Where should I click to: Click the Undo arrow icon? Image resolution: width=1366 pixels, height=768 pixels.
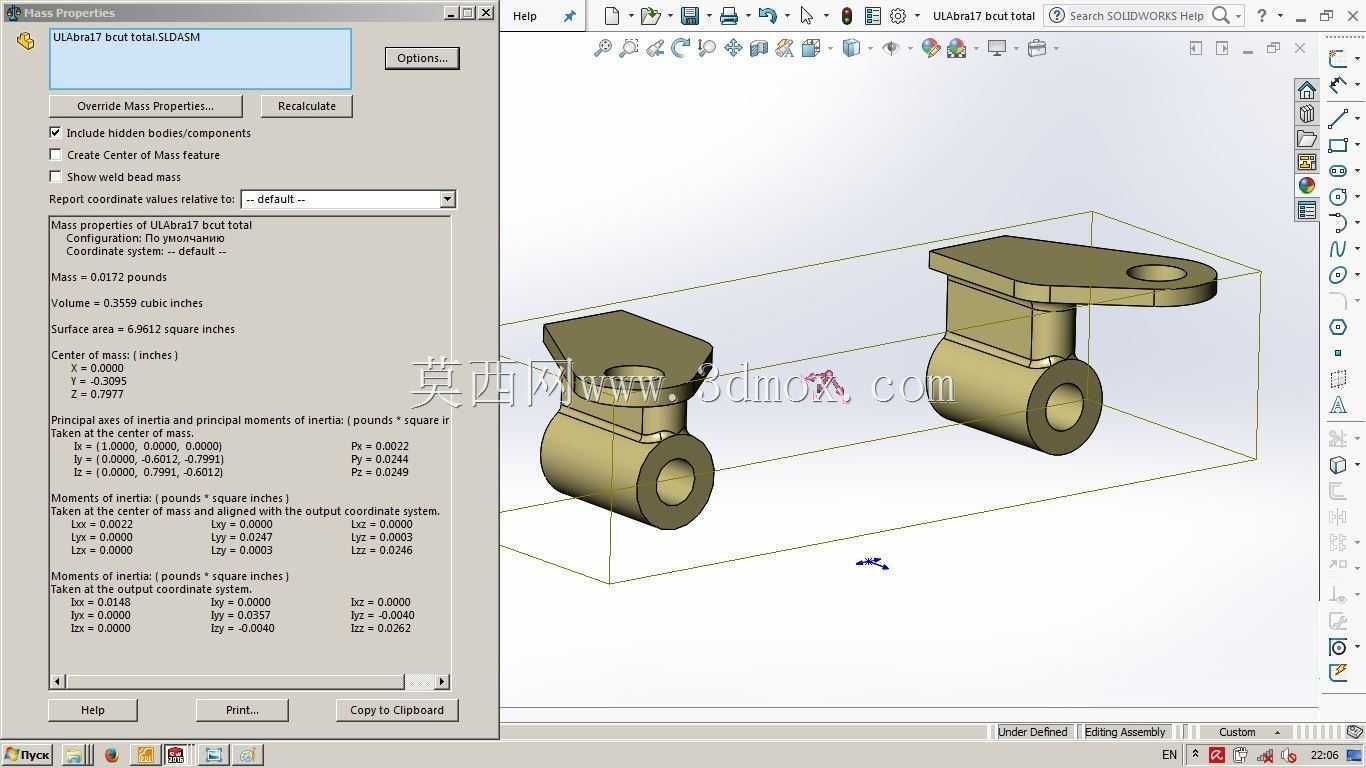point(767,16)
